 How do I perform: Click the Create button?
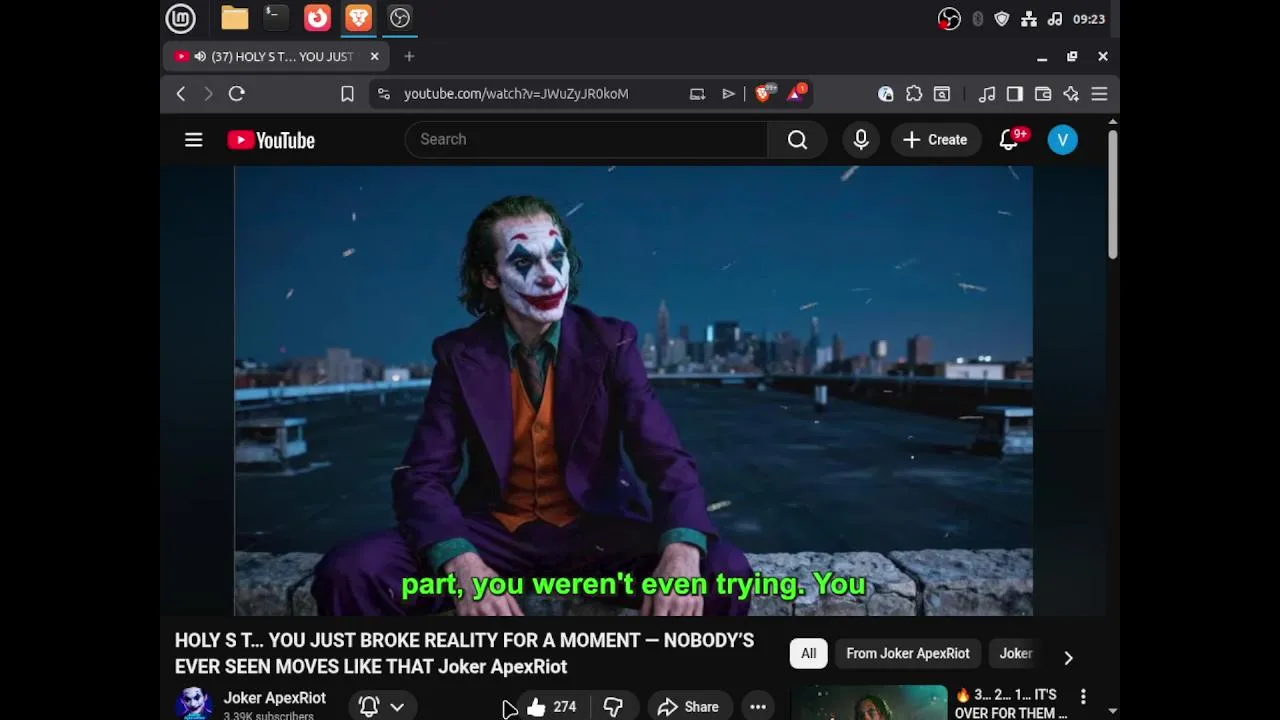936,140
